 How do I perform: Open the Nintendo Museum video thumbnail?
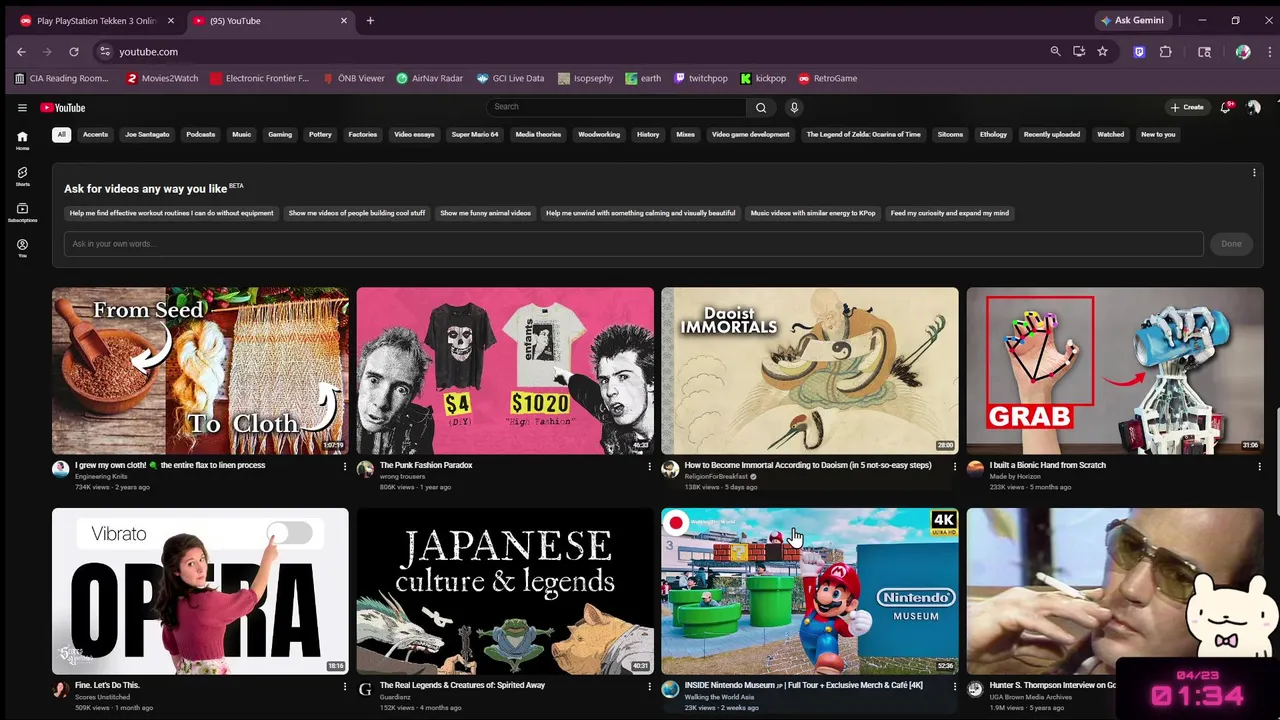[x=810, y=591]
